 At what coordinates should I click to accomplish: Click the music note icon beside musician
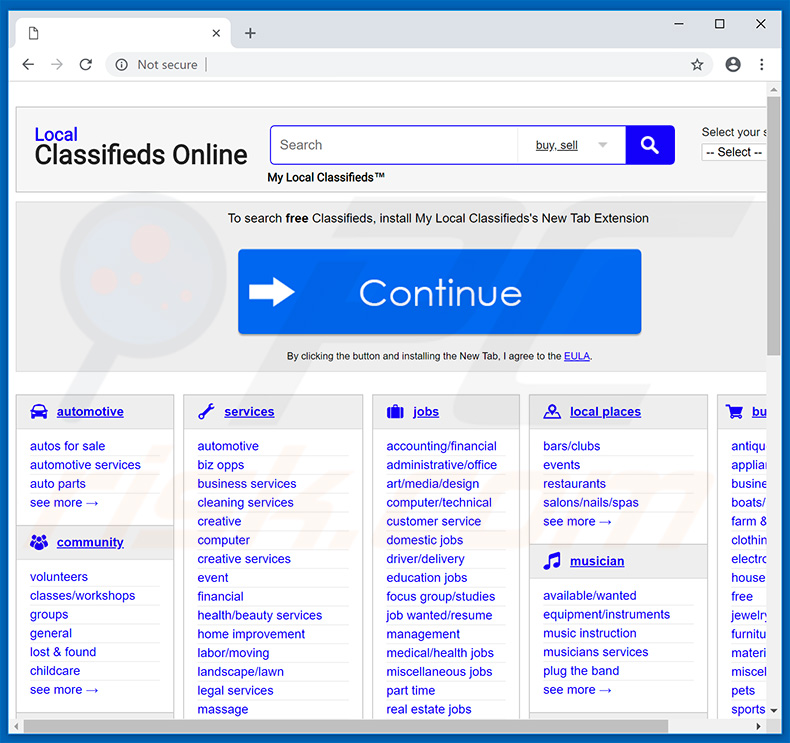(x=552, y=561)
